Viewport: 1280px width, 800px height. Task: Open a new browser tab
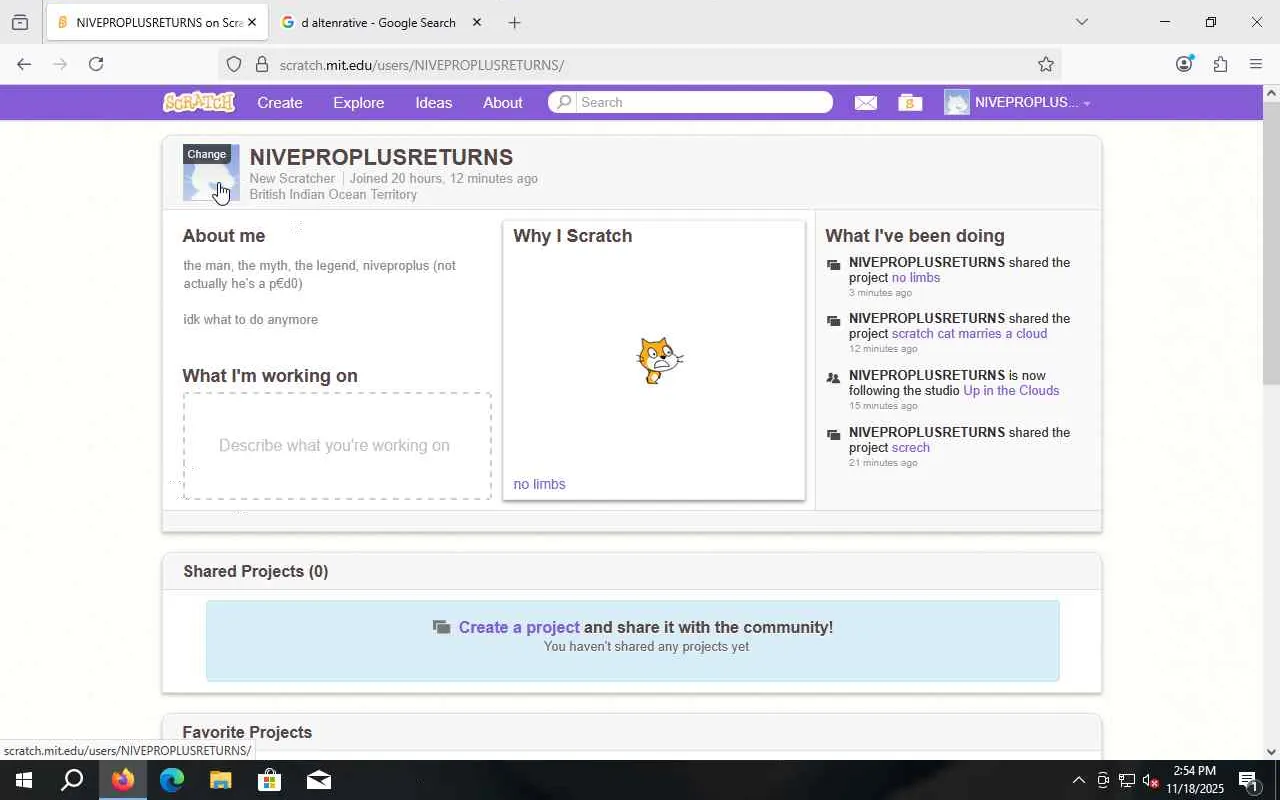tap(514, 22)
